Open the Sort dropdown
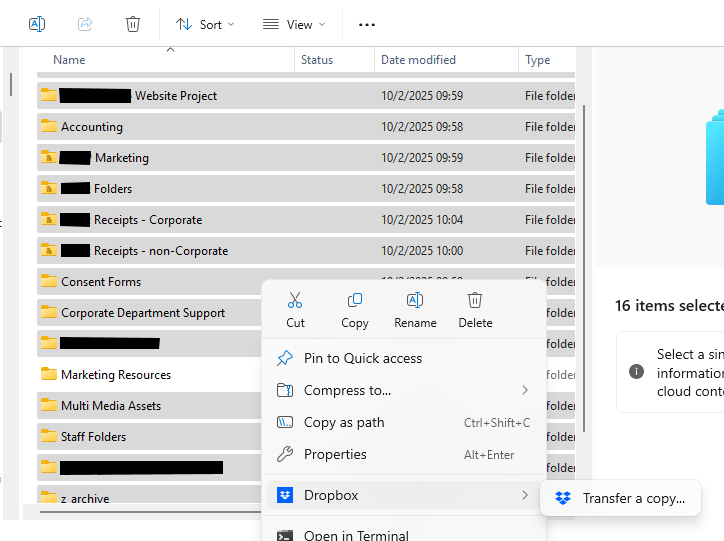Image resolution: width=724 pixels, height=541 pixels. point(205,24)
